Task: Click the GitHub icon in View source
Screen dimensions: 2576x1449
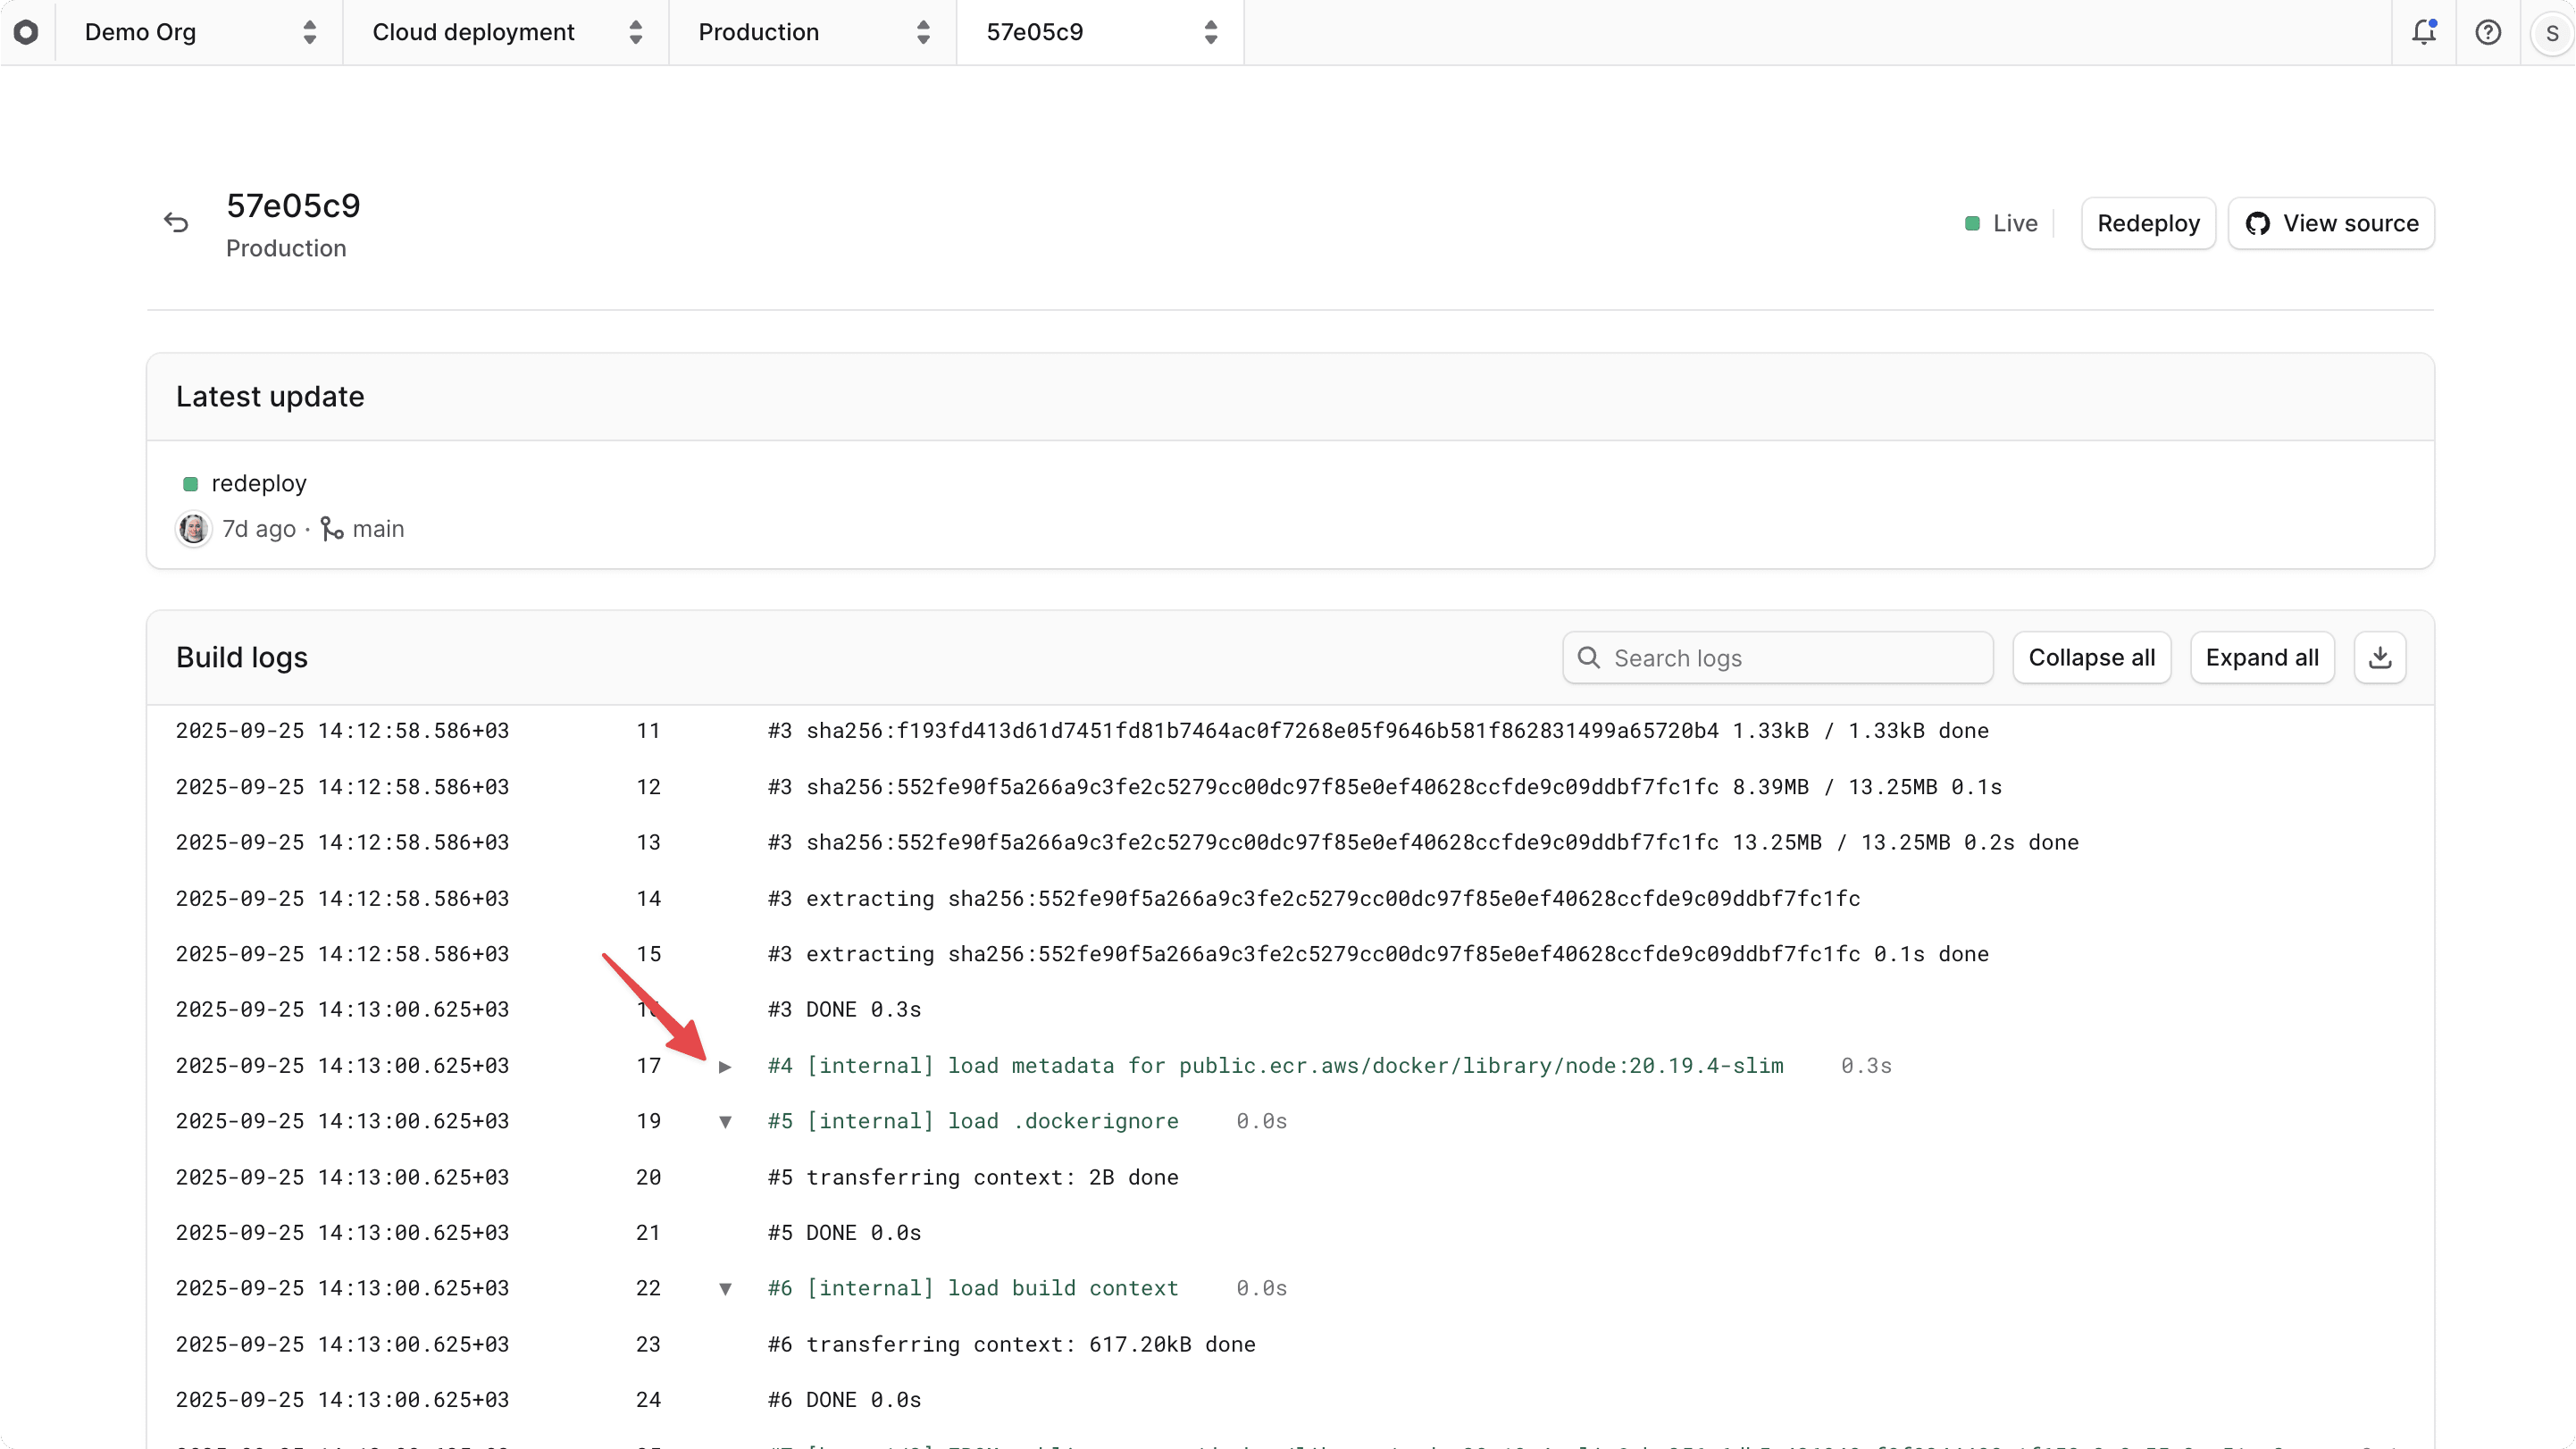Action: click(2258, 223)
